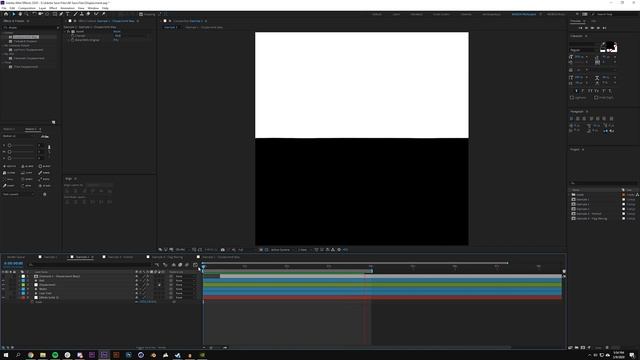Image resolution: width=640 pixels, height=360 pixels.
Task: Open Spotify from the taskbar
Action: (55, 355)
